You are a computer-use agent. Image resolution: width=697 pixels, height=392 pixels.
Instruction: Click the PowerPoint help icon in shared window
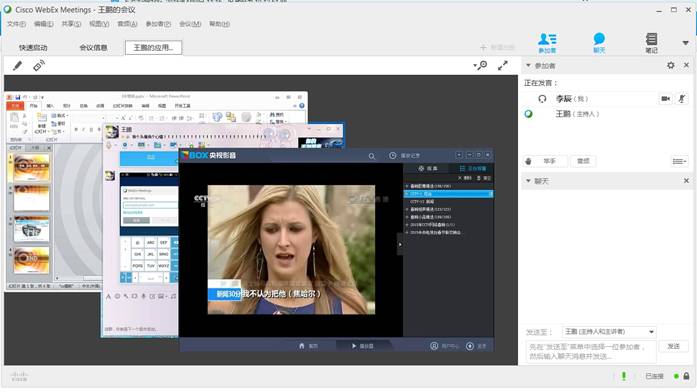[302, 106]
